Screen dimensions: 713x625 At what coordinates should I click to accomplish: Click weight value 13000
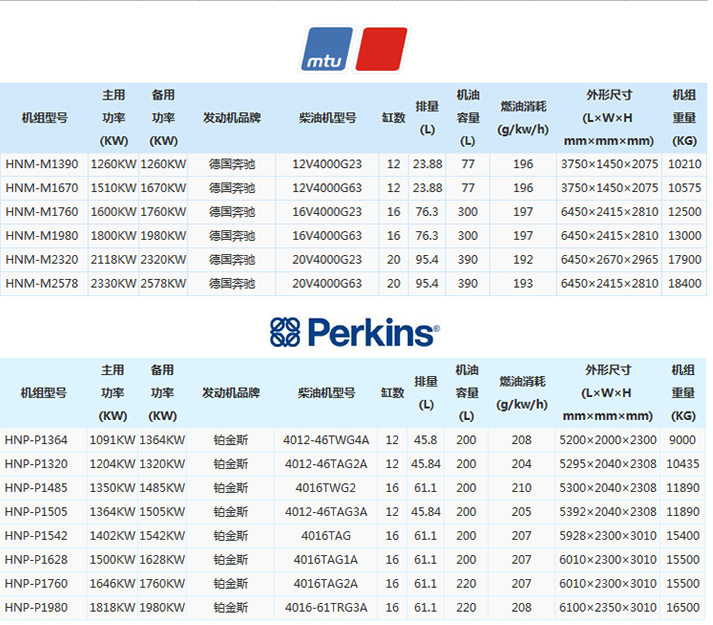point(684,236)
